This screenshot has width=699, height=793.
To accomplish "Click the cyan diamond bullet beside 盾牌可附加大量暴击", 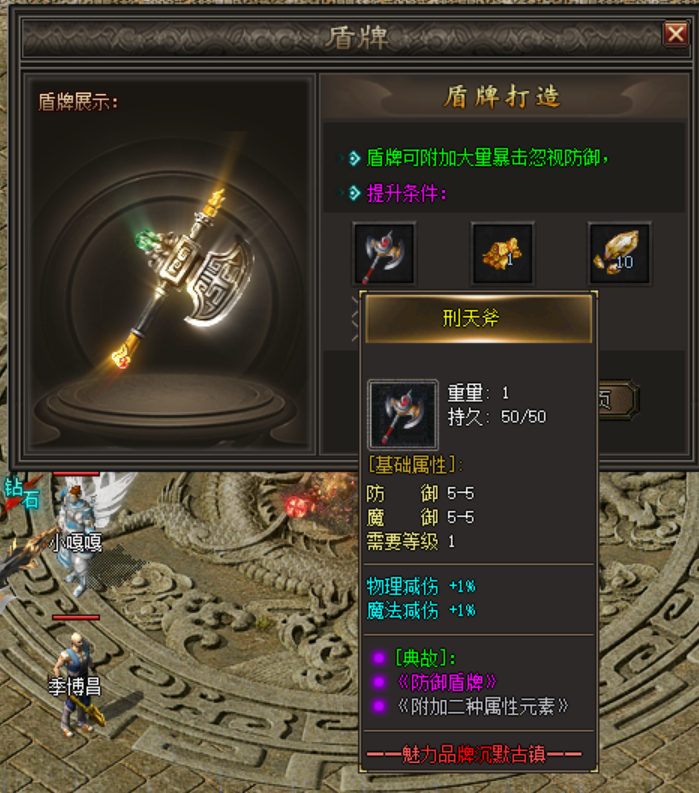I will tap(355, 158).
